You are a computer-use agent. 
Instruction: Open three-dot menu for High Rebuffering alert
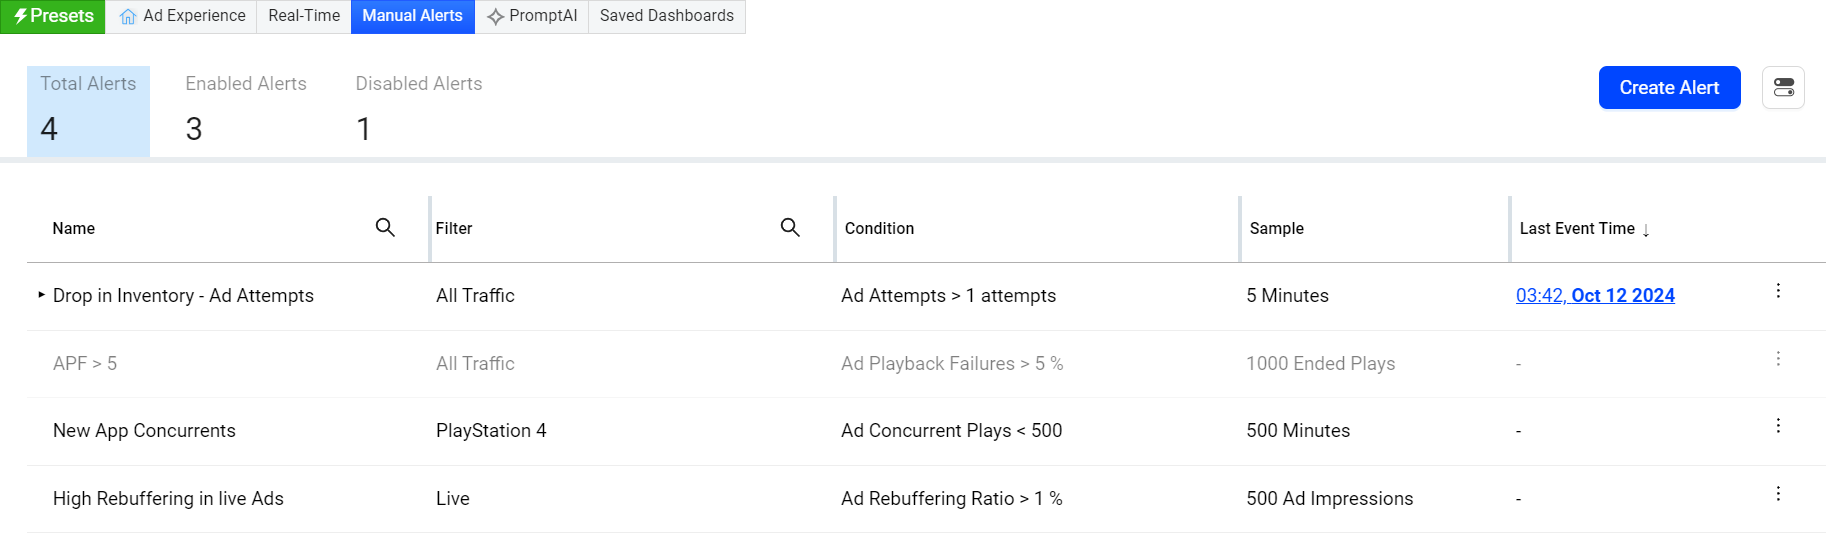pos(1778,494)
